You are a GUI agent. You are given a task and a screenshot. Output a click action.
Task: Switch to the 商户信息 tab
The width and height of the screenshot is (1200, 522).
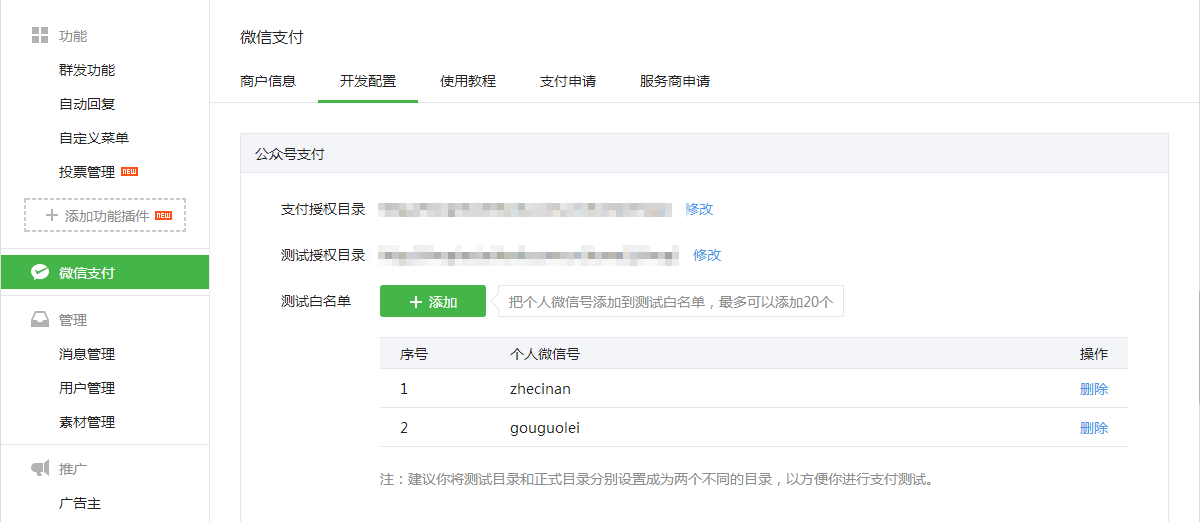pos(268,81)
